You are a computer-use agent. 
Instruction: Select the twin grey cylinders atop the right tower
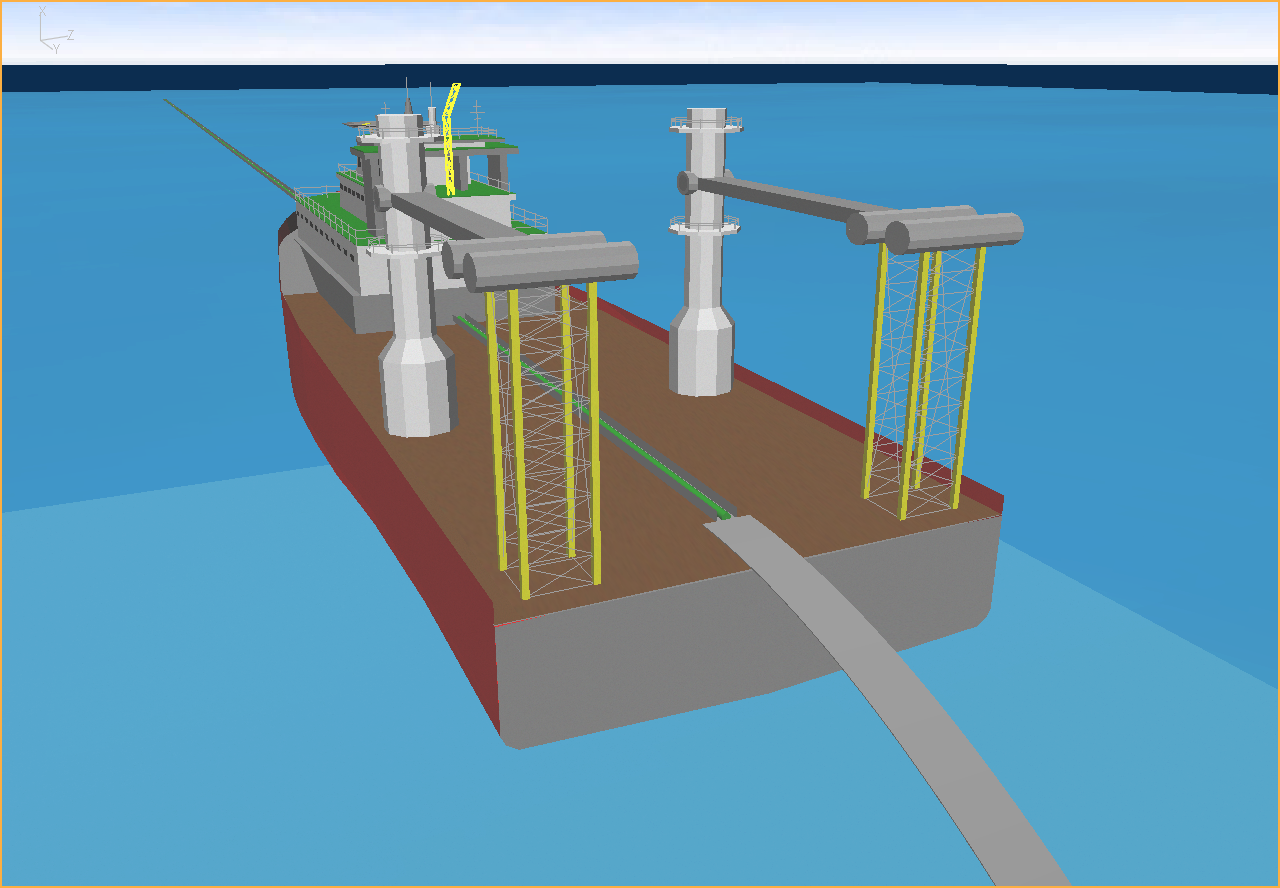click(936, 229)
